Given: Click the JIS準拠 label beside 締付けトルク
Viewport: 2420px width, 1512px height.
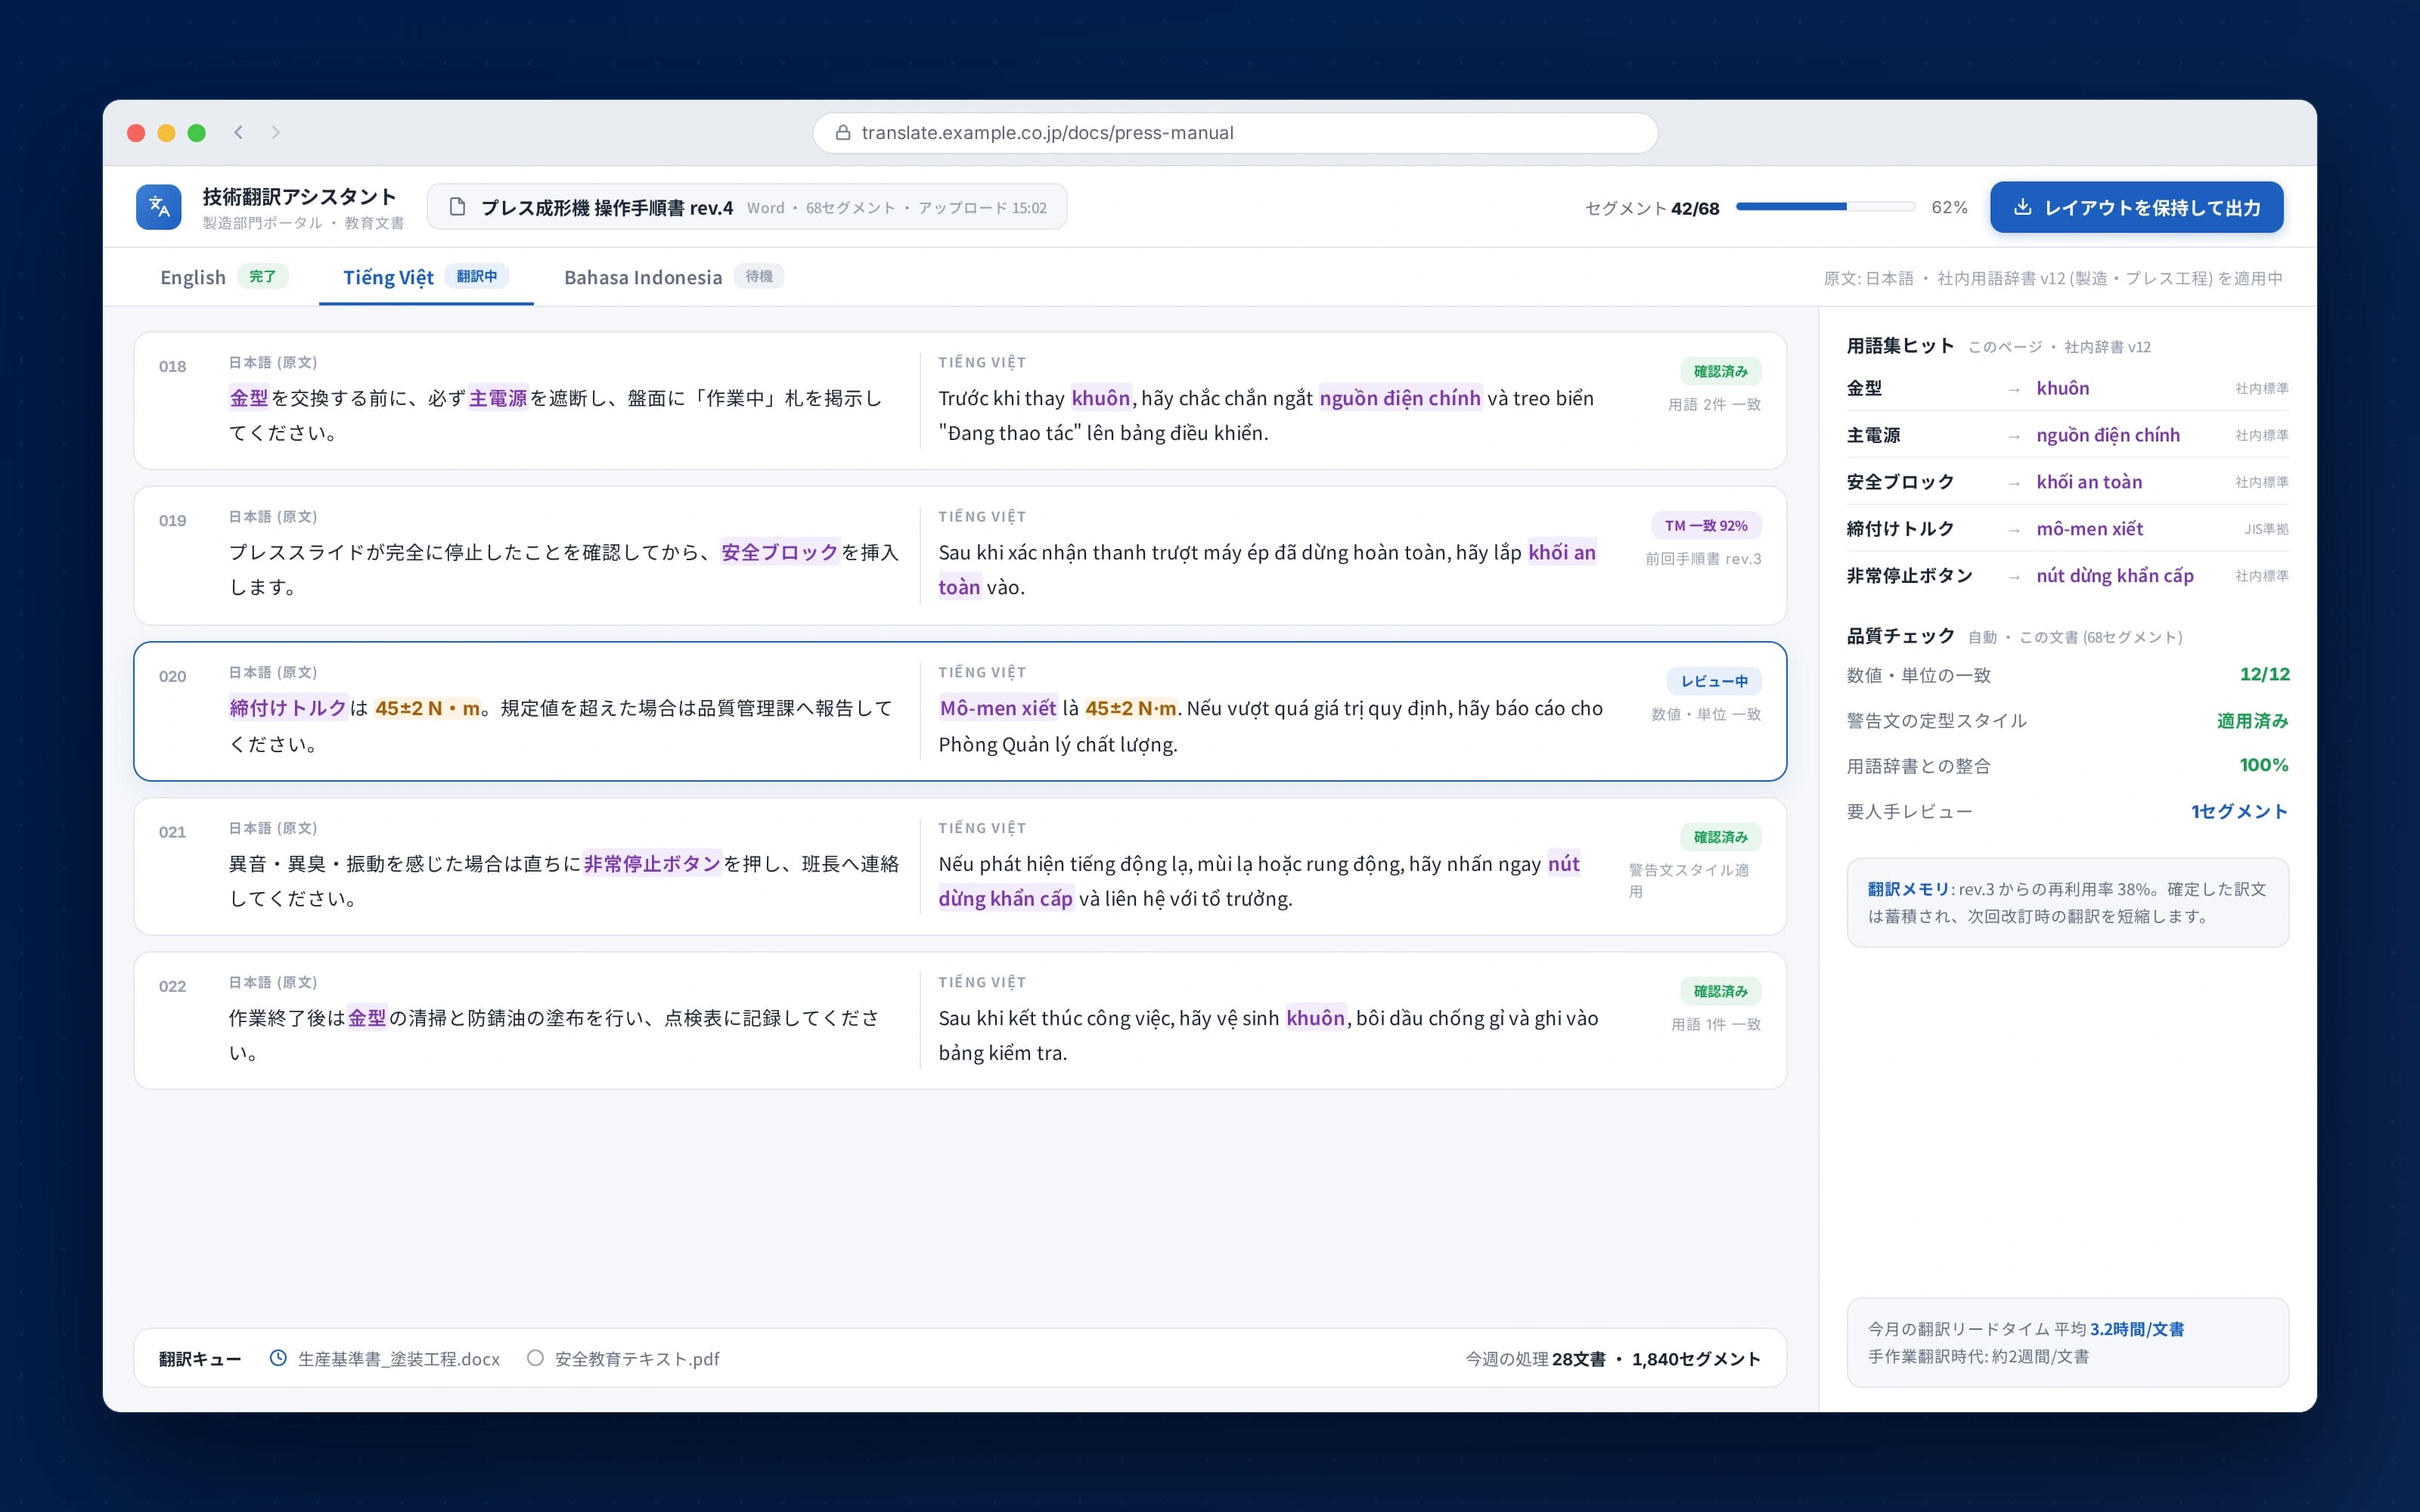Looking at the screenshot, I should (2266, 529).
